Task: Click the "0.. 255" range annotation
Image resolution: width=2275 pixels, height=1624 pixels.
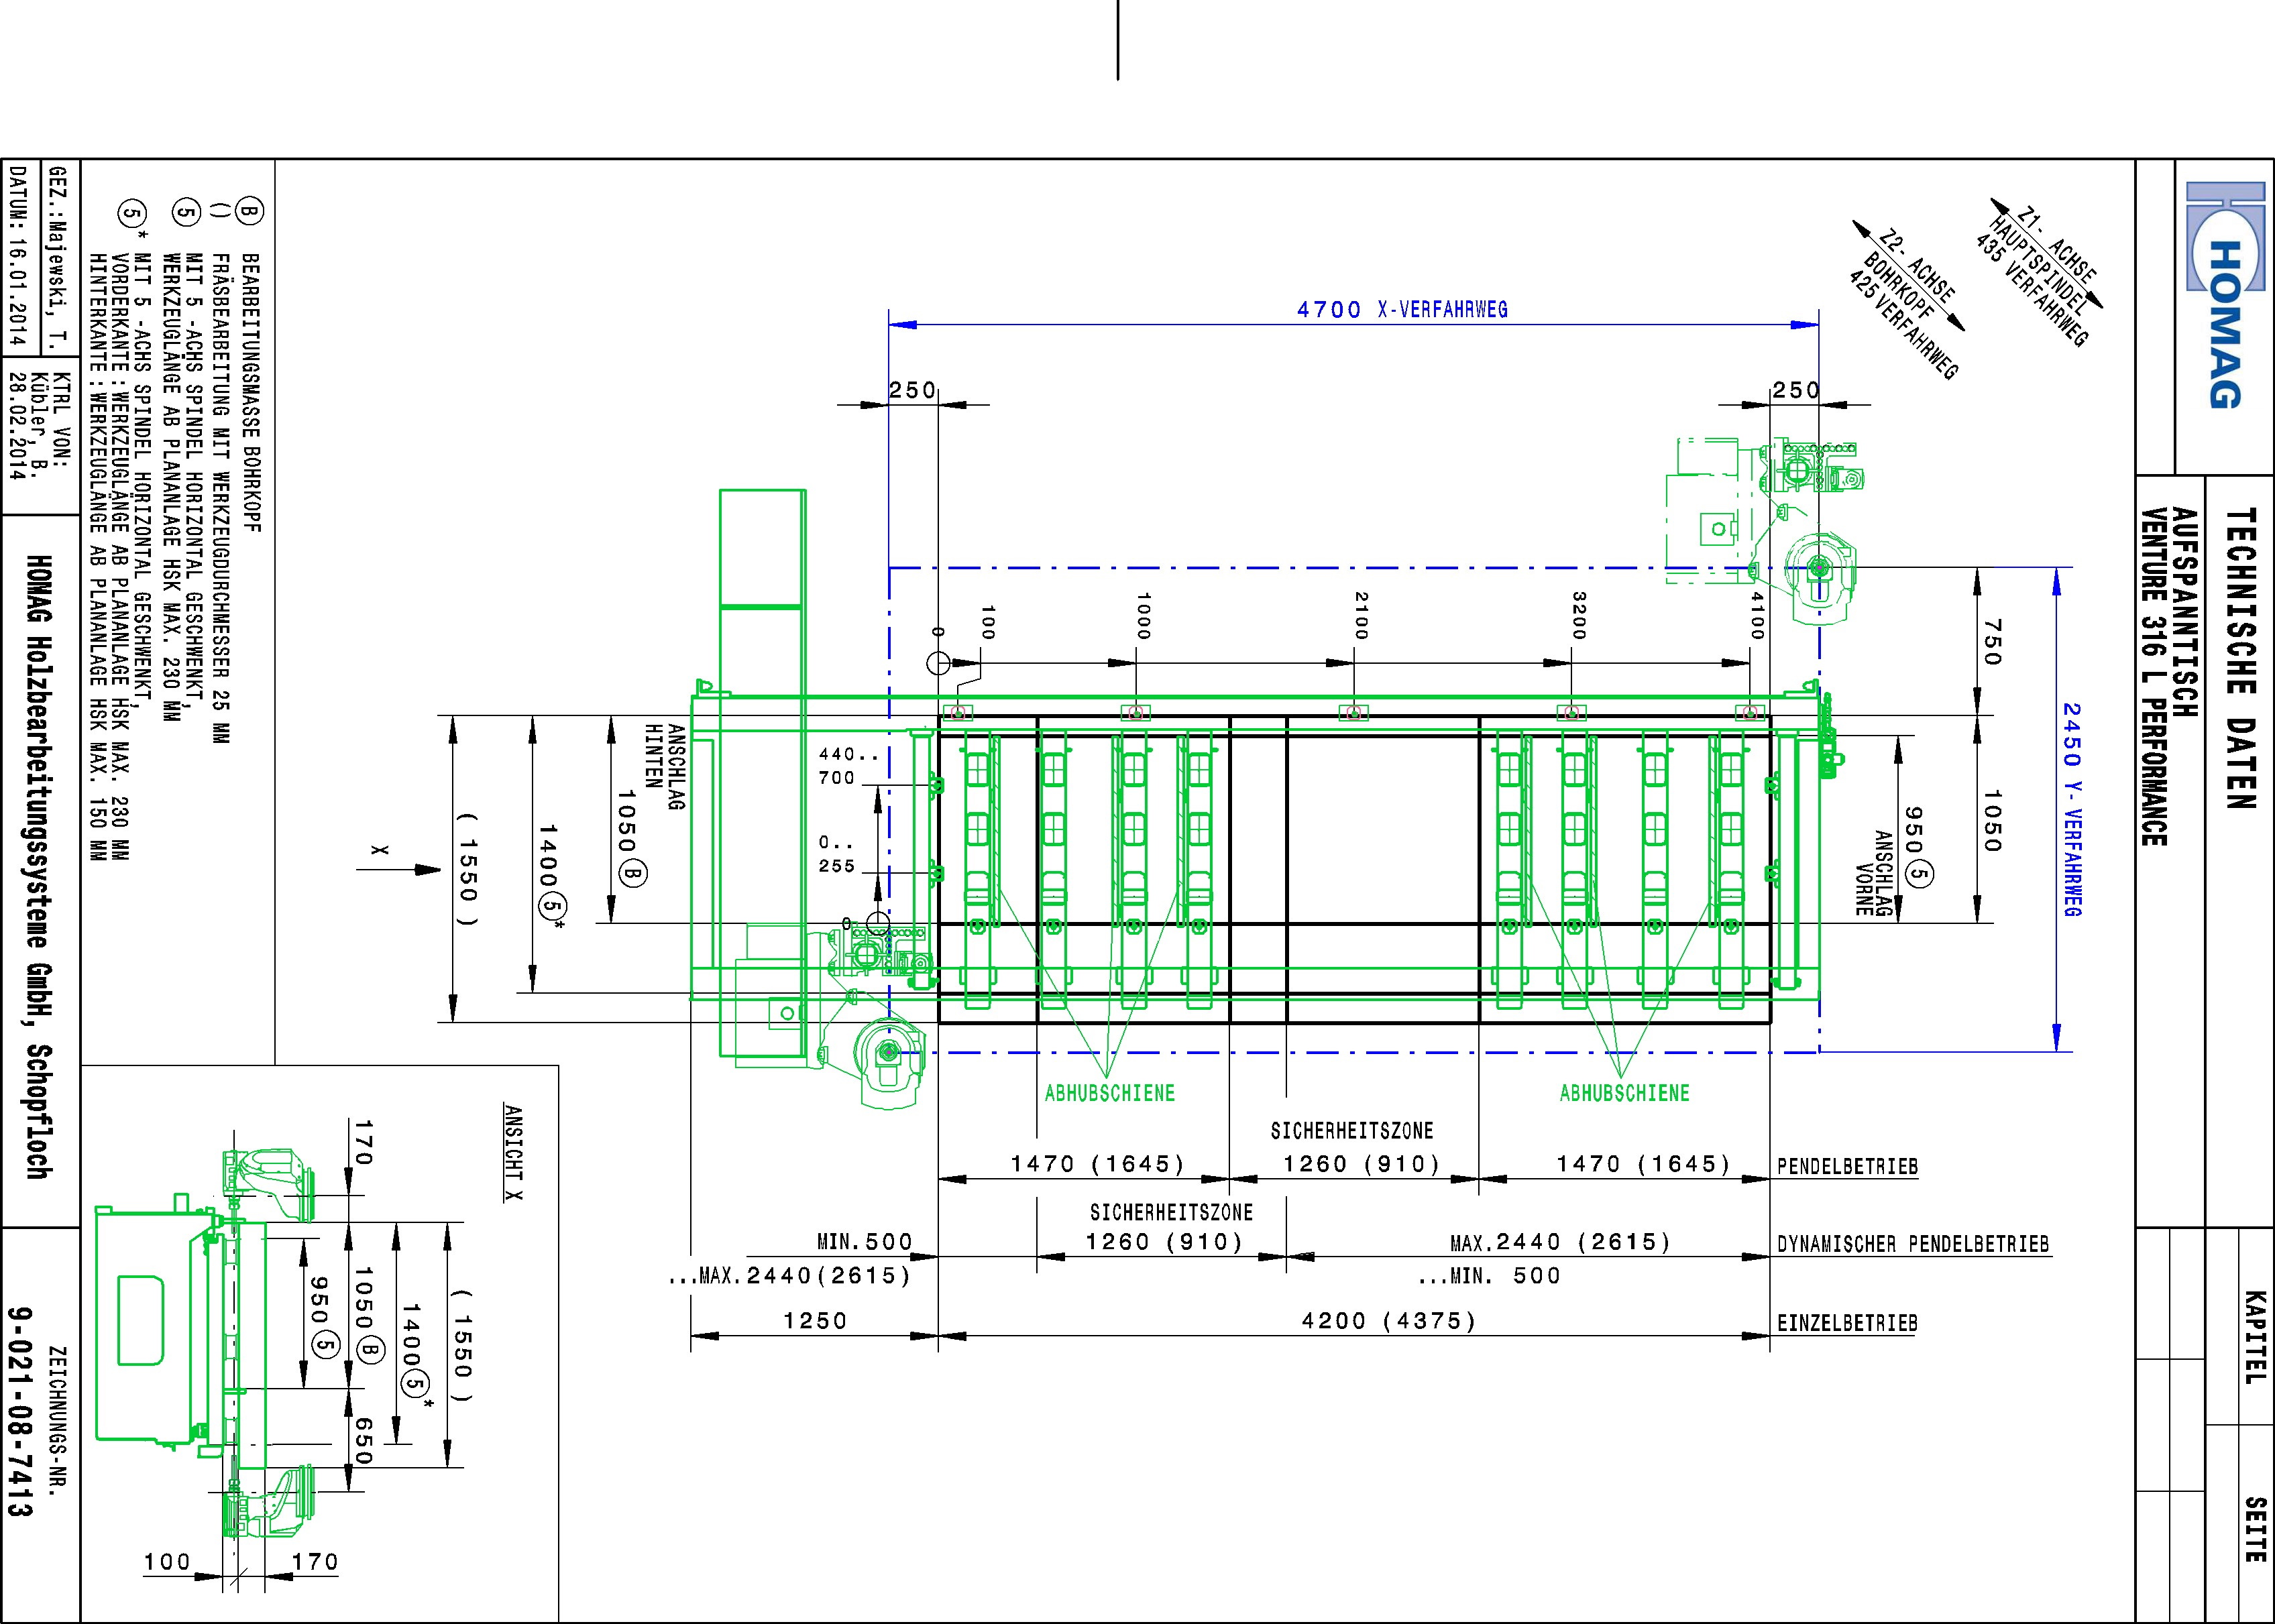Action: coord(837,855)
